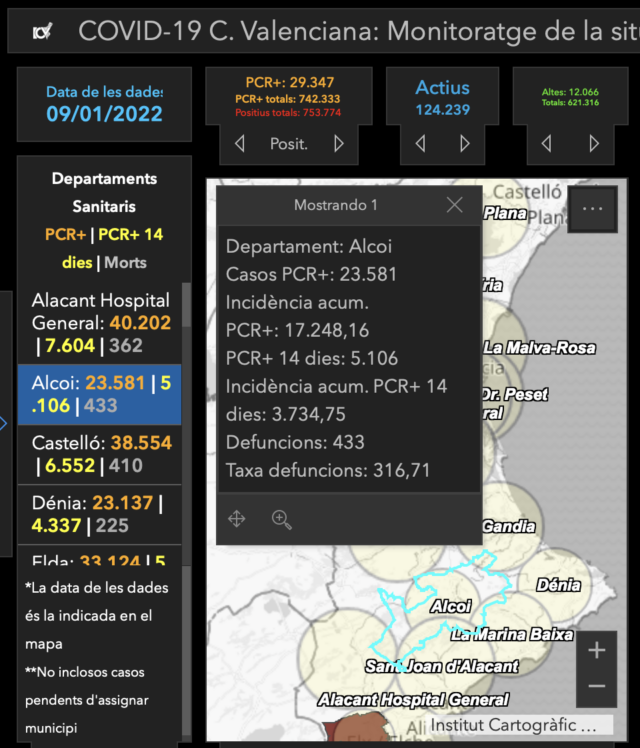
Task: Click the Gandia label on map
Action: [508, 527]
